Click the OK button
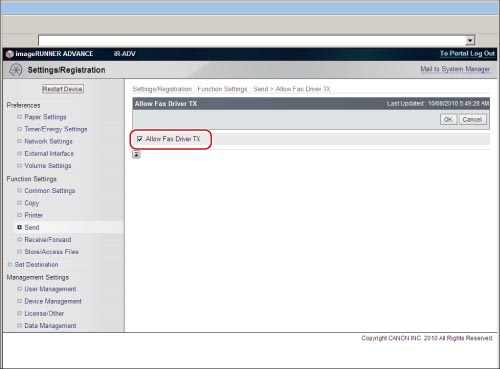 [x=448, y=119]
